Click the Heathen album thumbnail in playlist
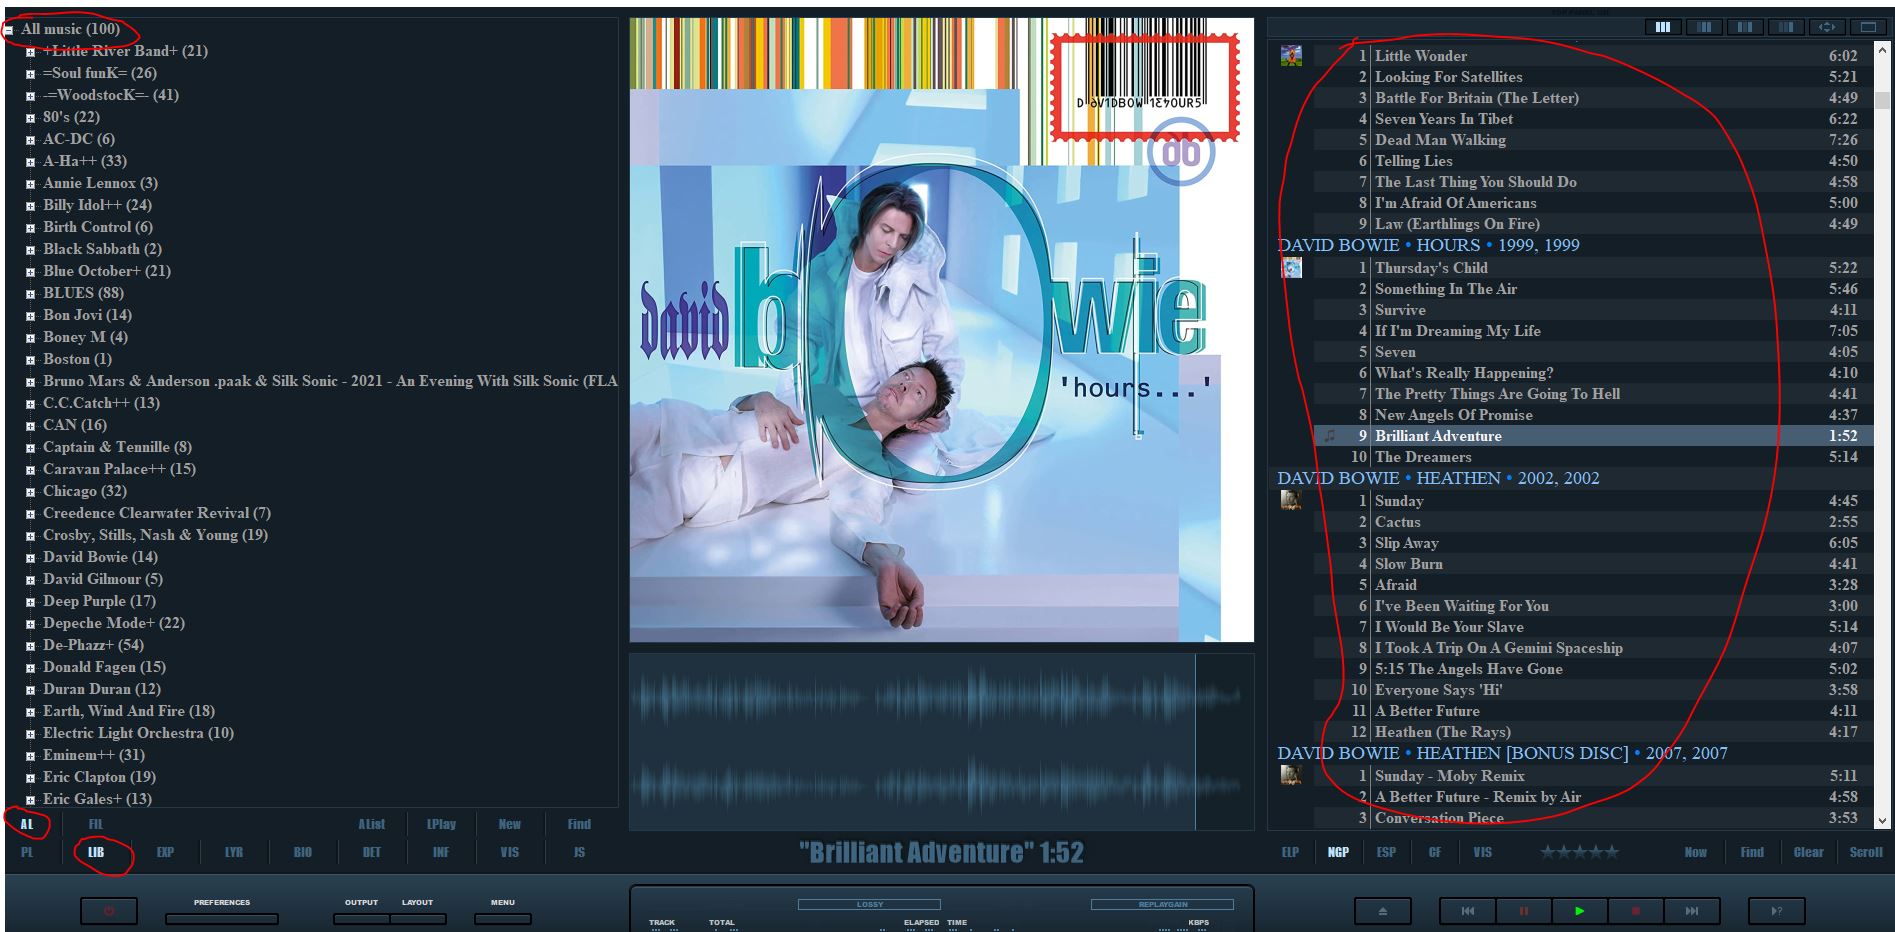This screenshot has height=932, width=1895. (1291, 500)
